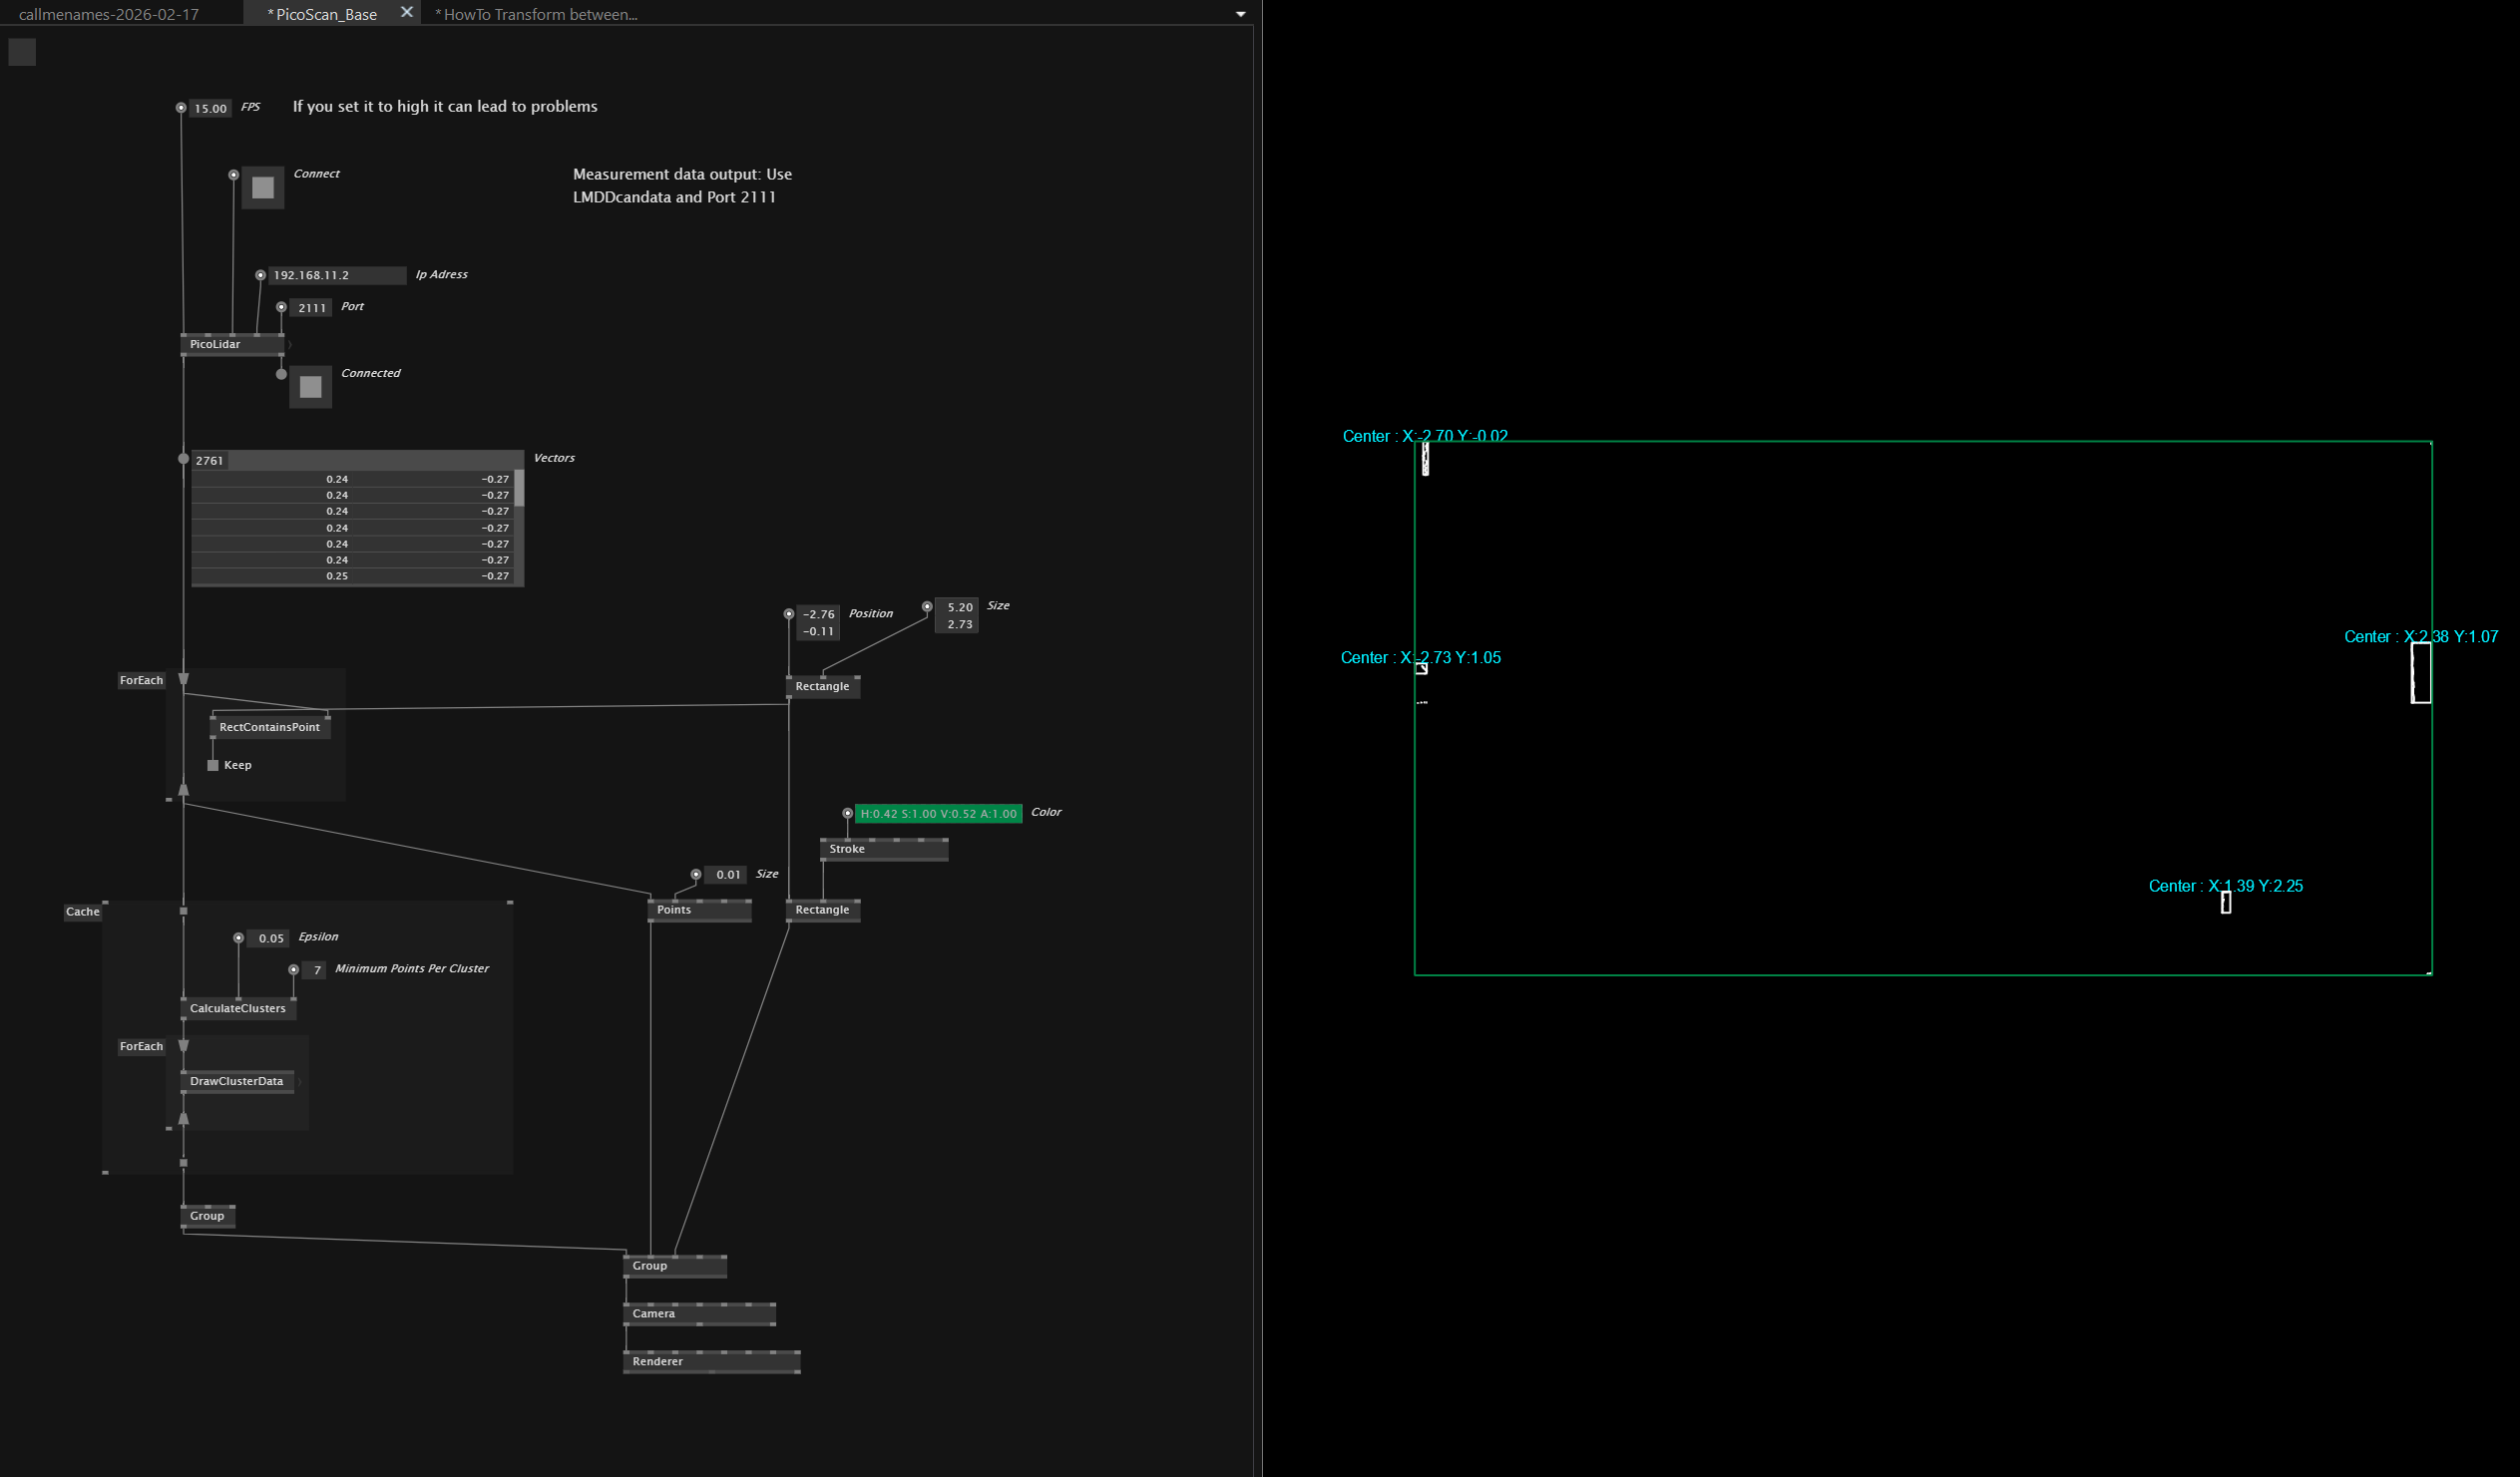Expand the ForEach region above RectContainsPoint

[141, 681]
